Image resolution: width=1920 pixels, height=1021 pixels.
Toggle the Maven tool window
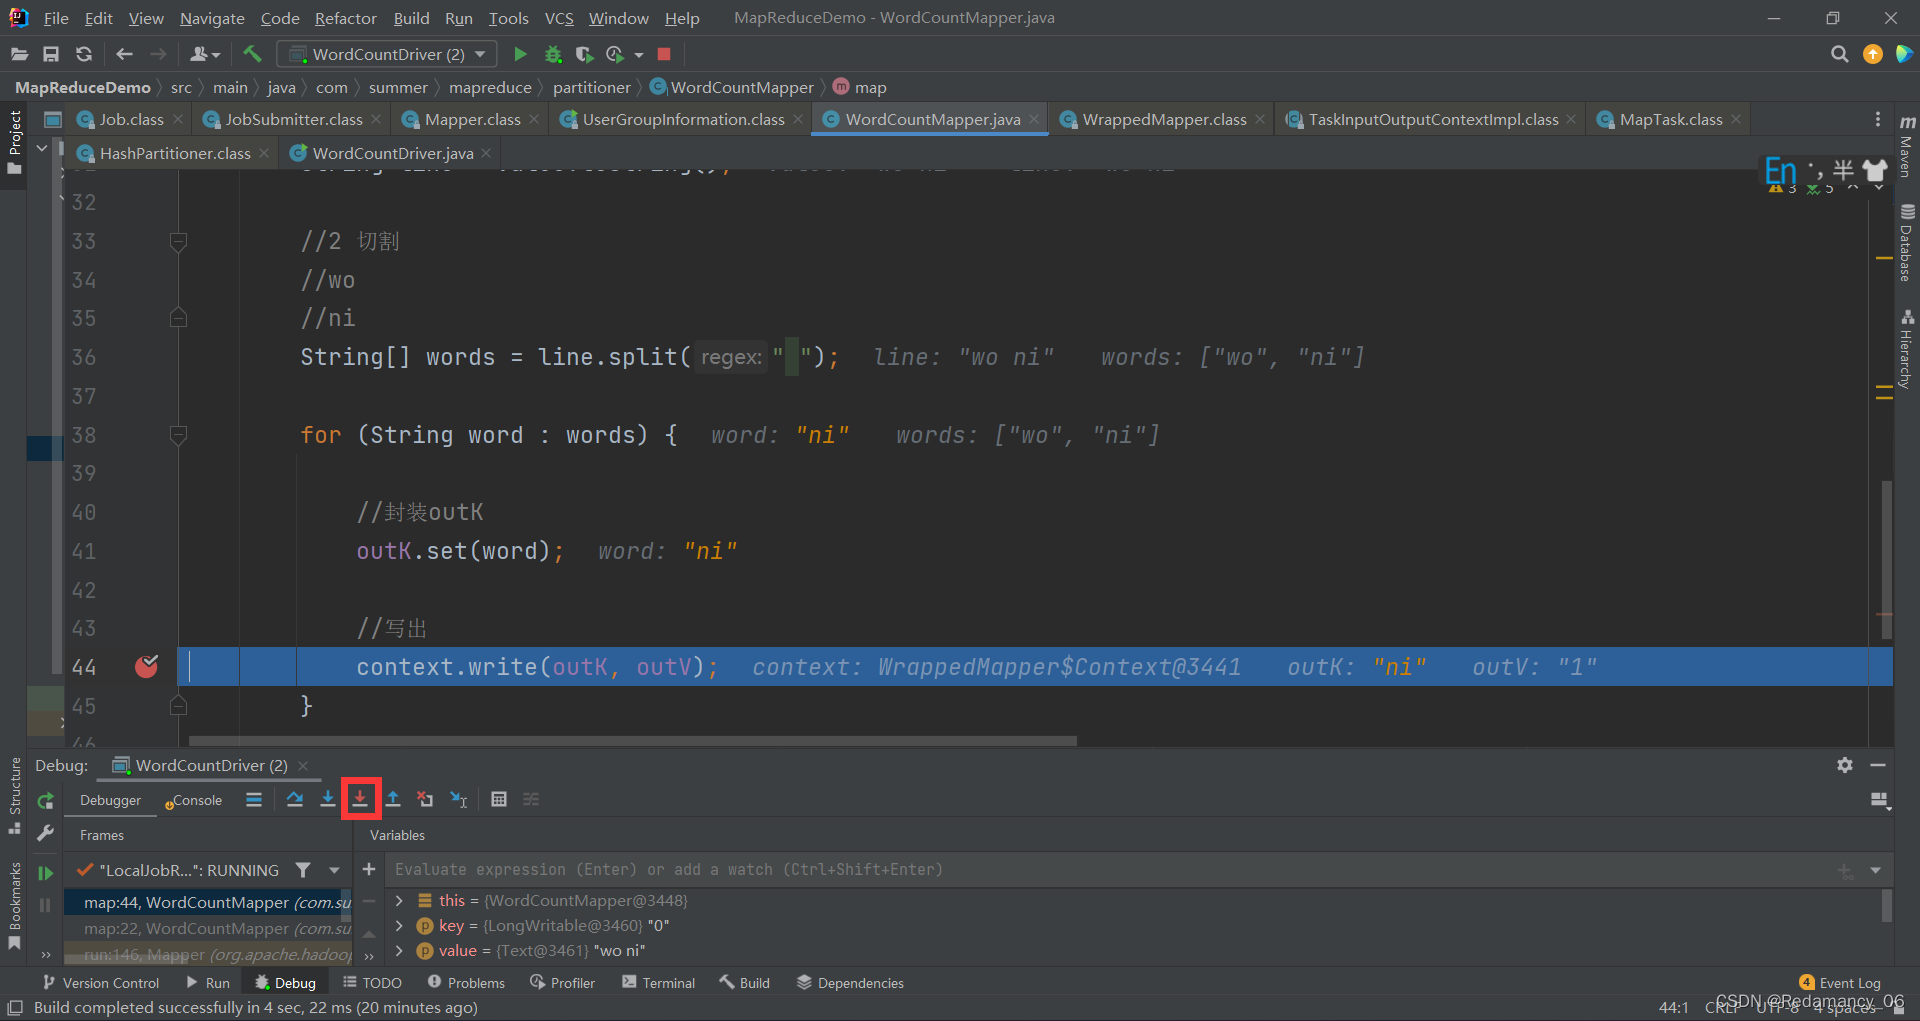coord(1907,146)
